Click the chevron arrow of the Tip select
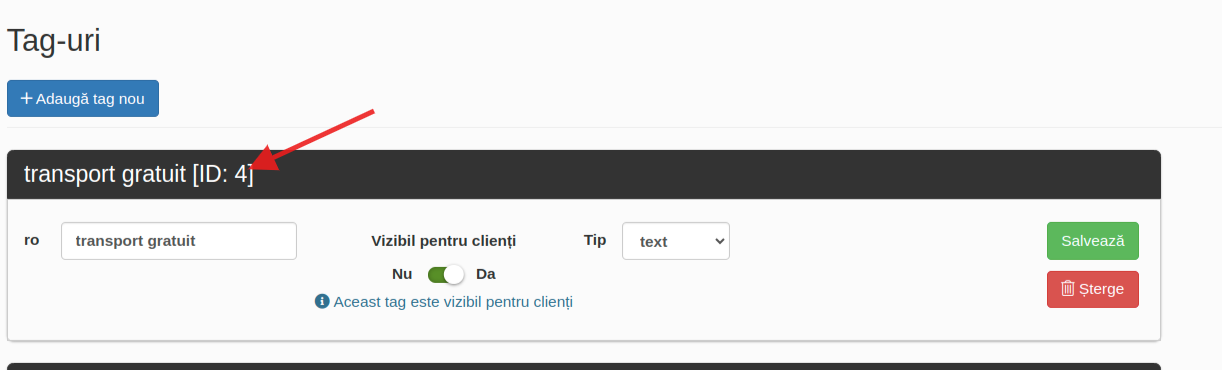This screenshot has width=1222, height=370. [718, 241]
